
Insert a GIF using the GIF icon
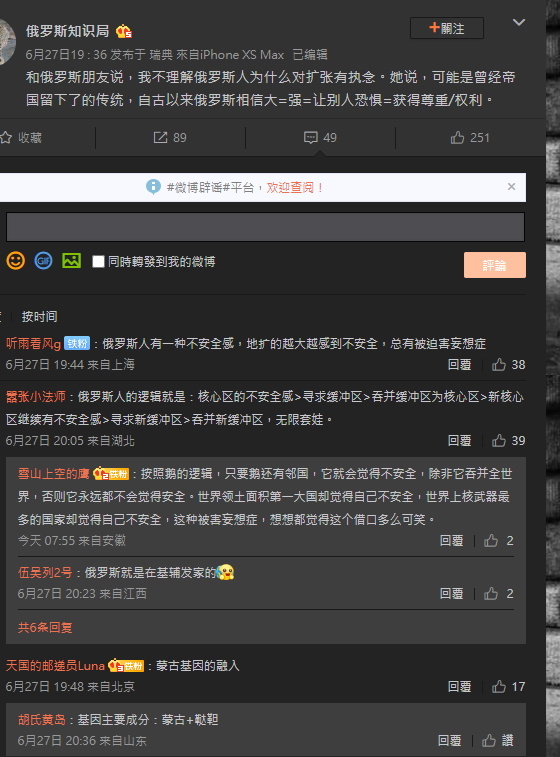pos(43,261)
